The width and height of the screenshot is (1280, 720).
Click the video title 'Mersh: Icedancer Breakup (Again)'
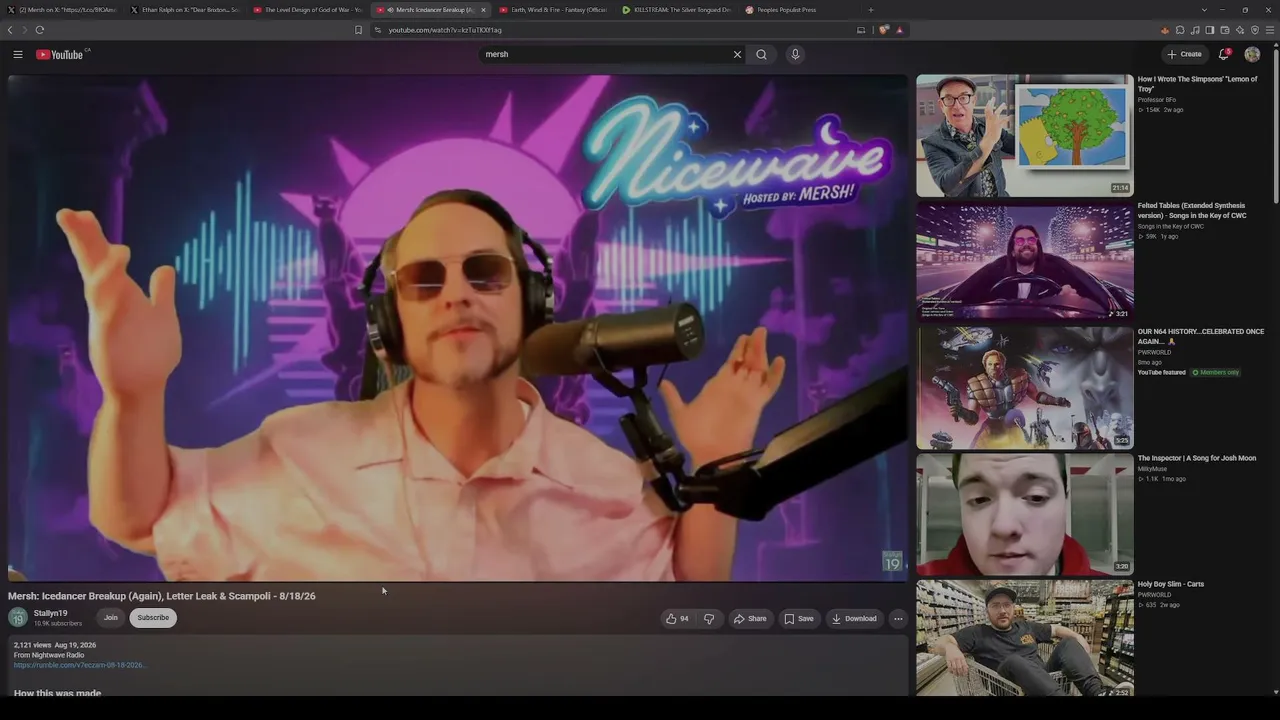[162, 596]
